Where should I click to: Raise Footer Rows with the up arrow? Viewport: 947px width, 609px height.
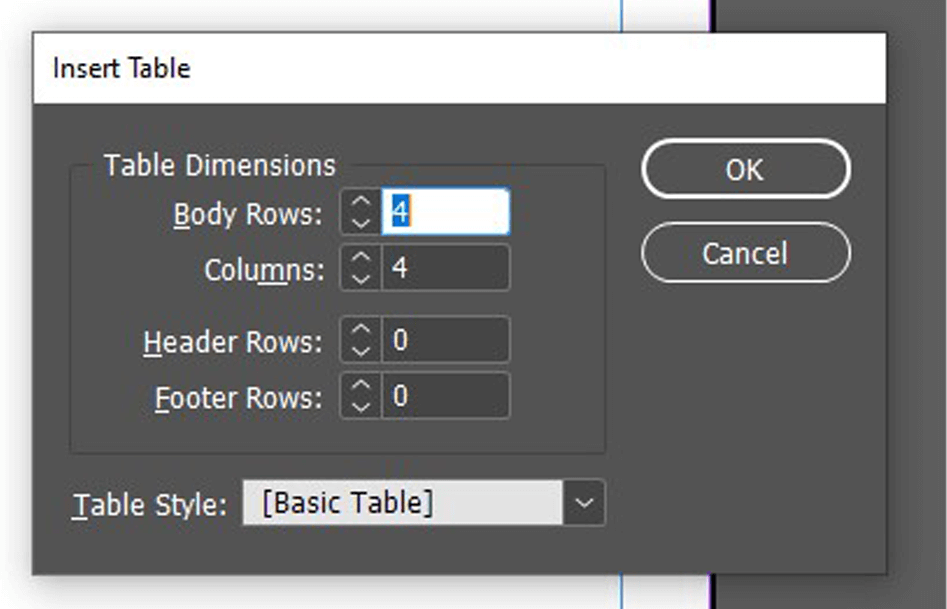361,385
